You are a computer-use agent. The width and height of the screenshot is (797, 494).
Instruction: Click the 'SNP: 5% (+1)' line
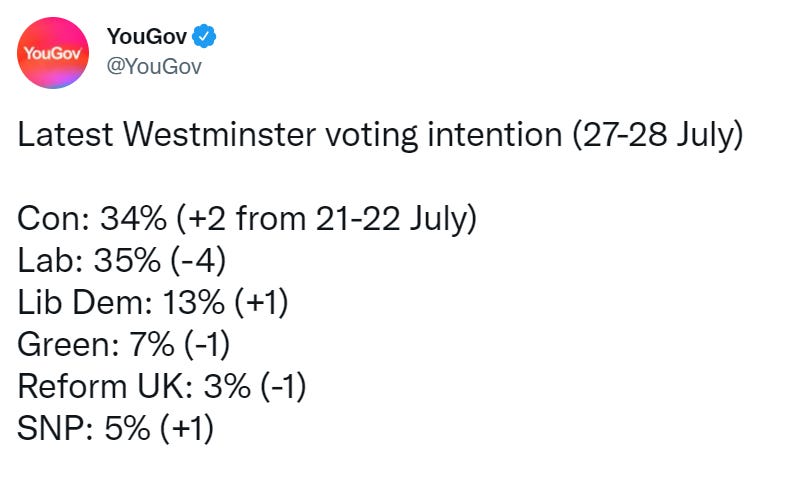116,428
